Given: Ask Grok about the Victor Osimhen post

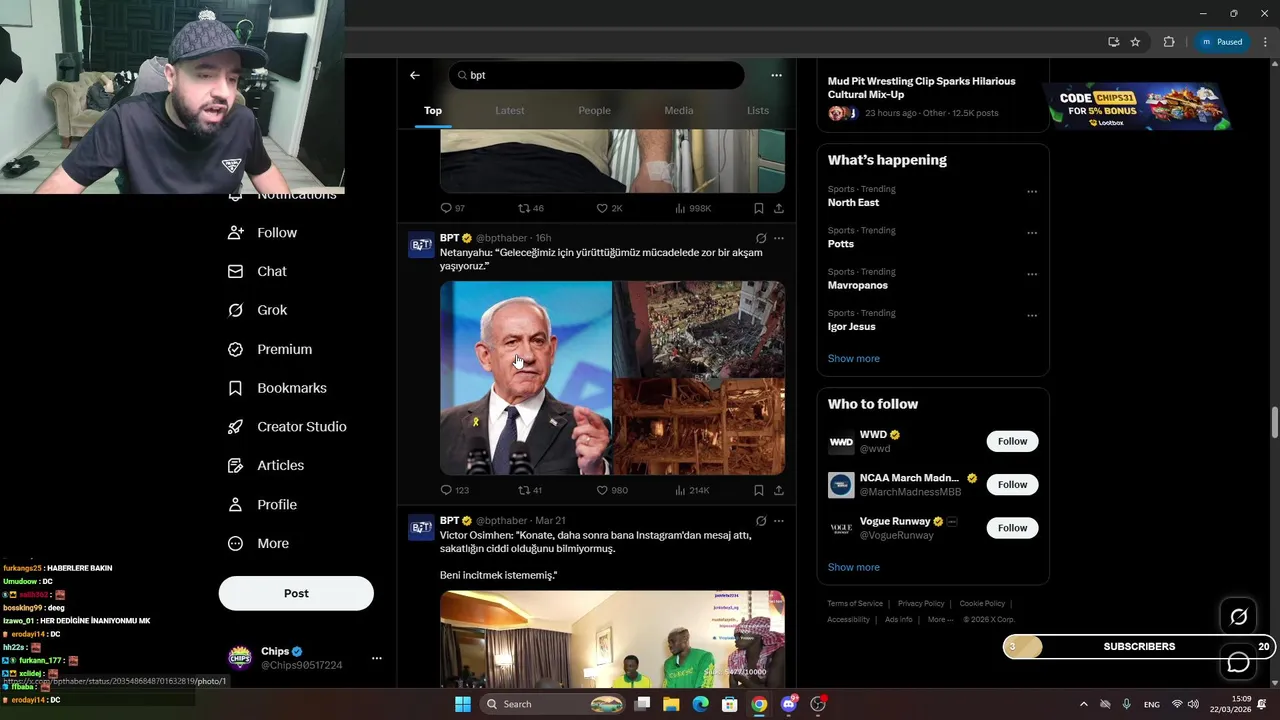Looking at the screenshot, I should tap(761, 521).
